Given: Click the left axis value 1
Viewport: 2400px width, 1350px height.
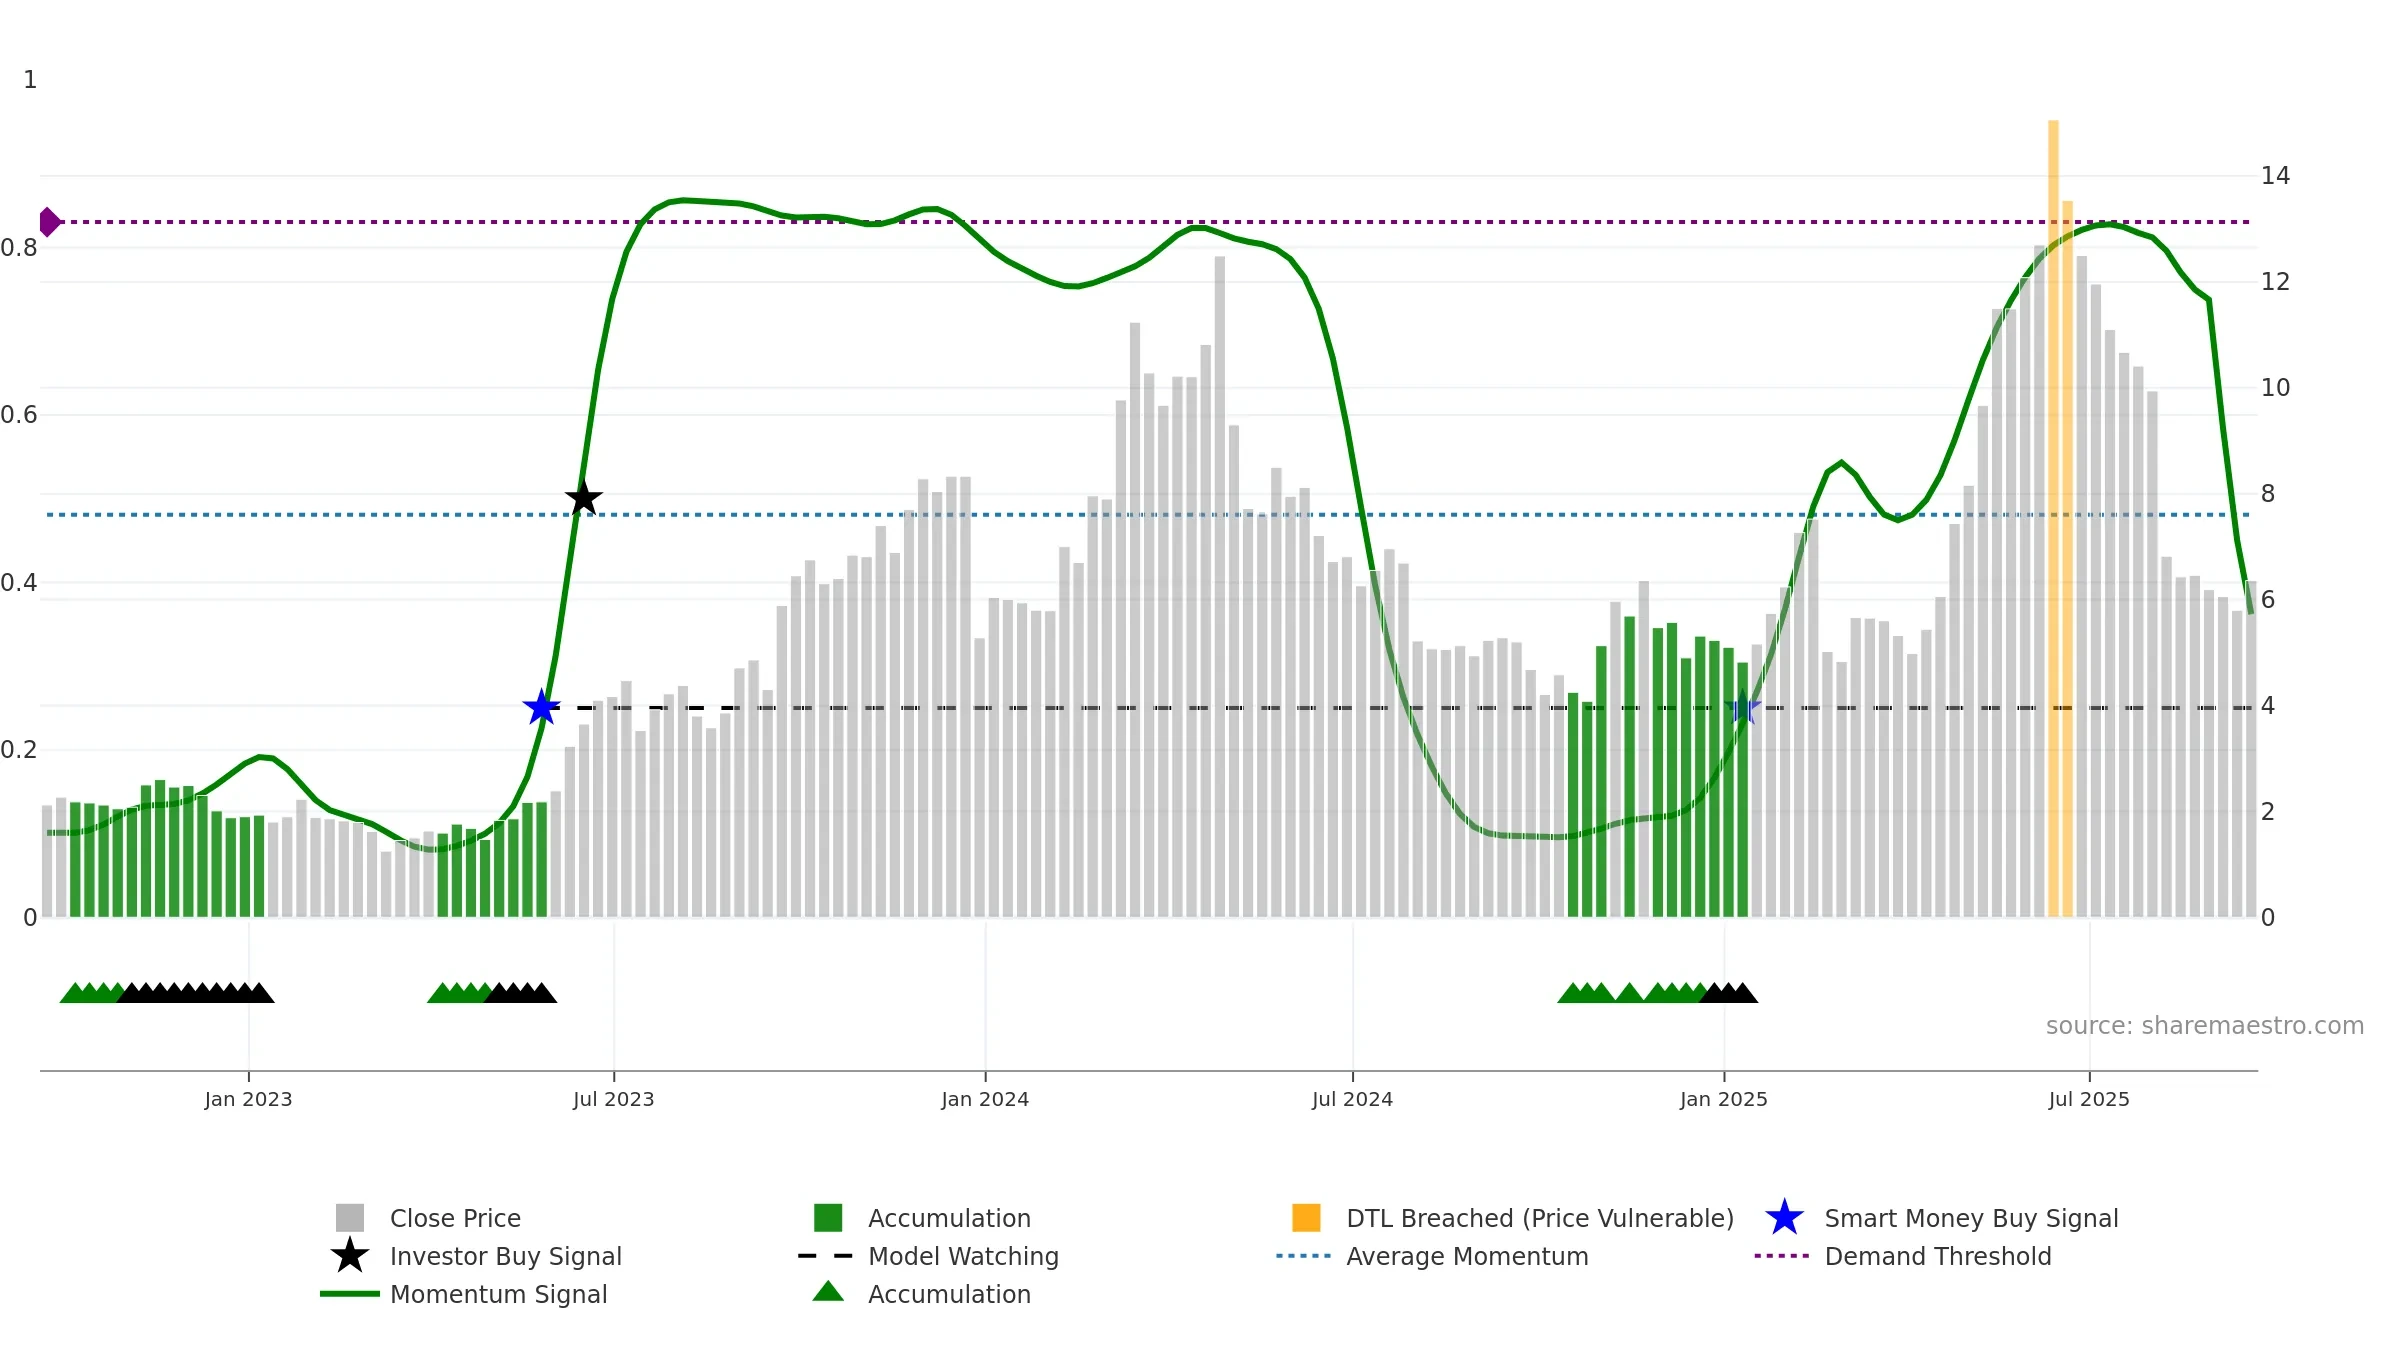Looking at the screenshot, I should pyautogui.click(x=30, y=80).
